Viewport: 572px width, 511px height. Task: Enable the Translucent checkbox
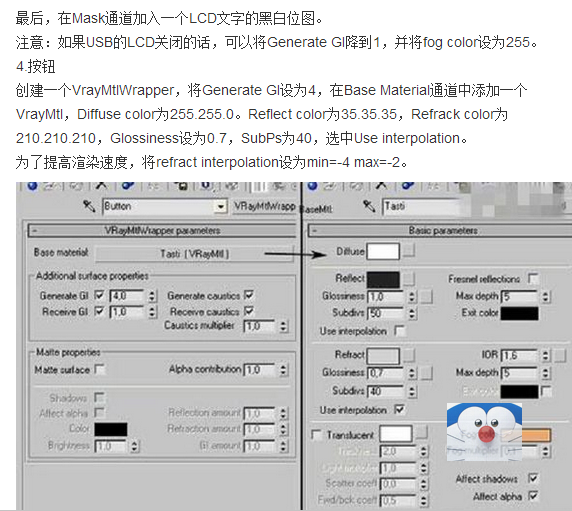316,435
